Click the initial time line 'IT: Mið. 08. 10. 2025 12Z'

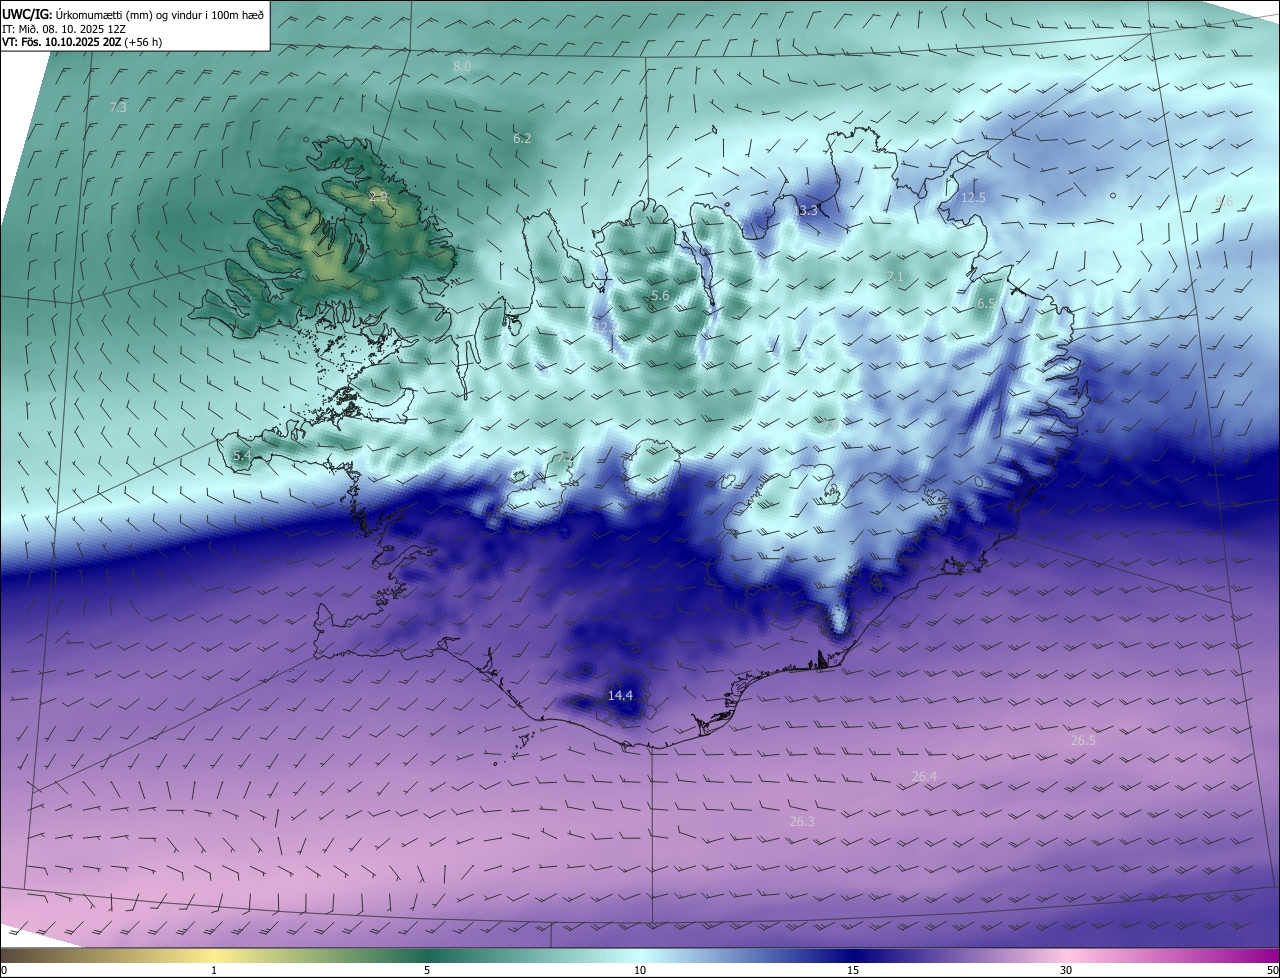64,29
